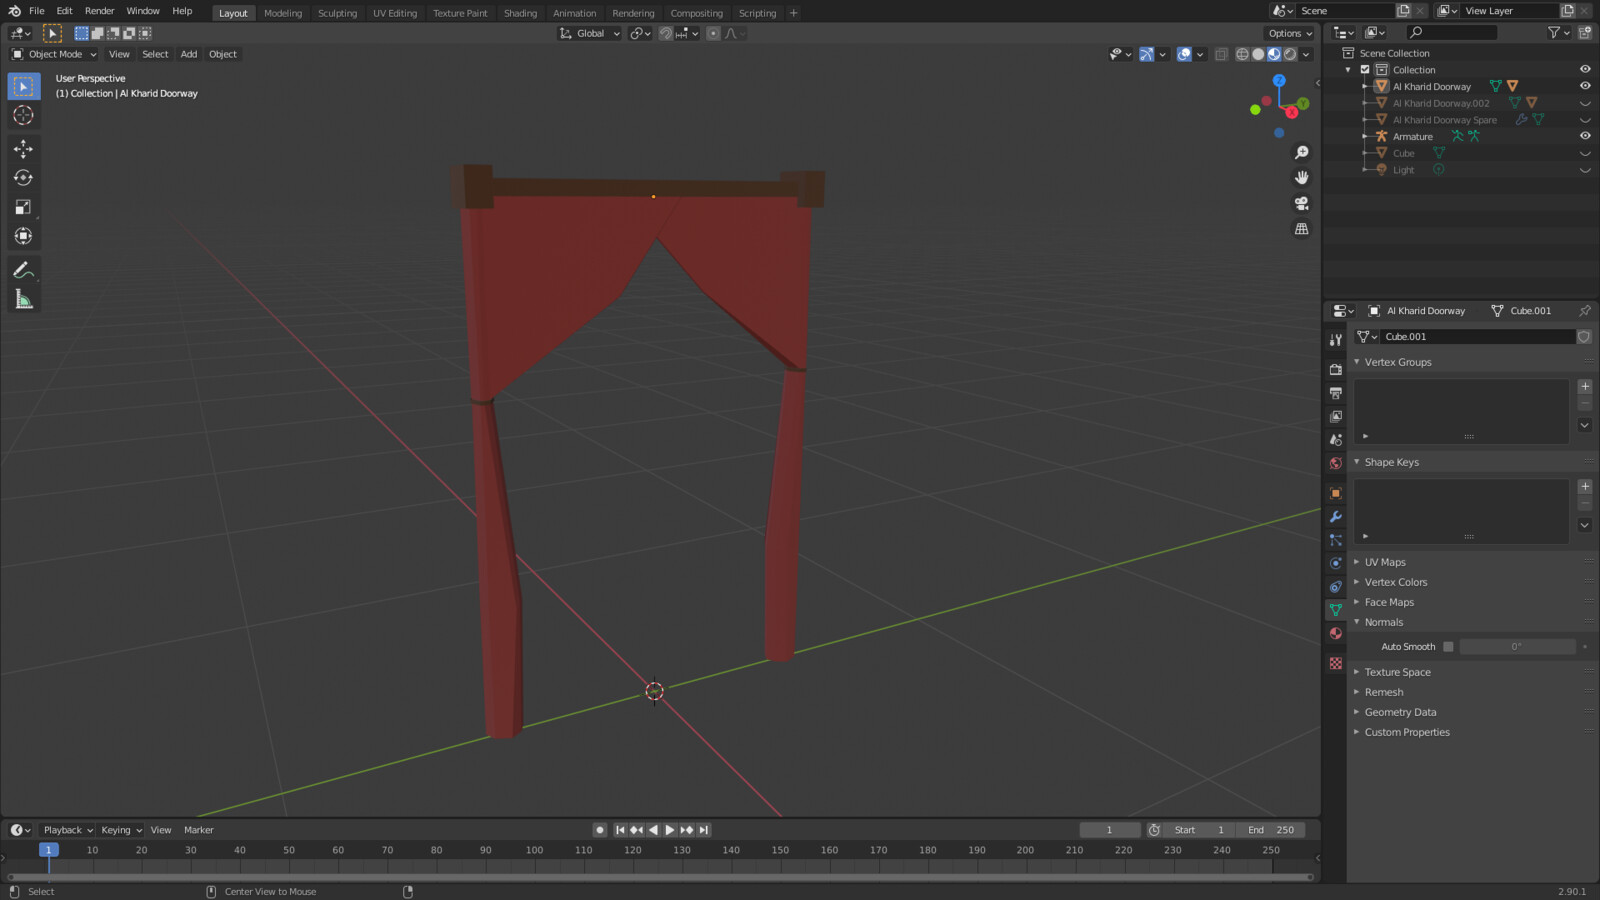The image size is (1600, 900).
Task: Open the Object Mode dropdown
Action: [x=54, y=54]
